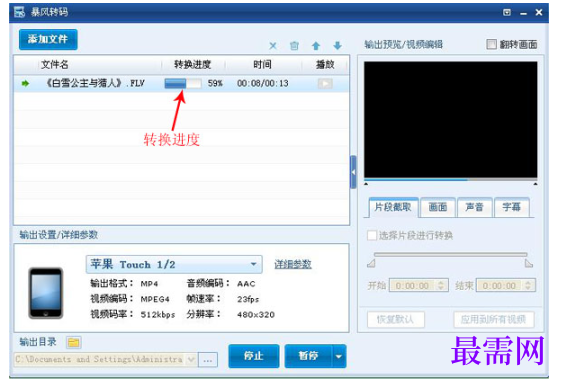This screenshot has height=382, width=563.
Task: Click the clip range slider track
Action: [x=451, y=255]
